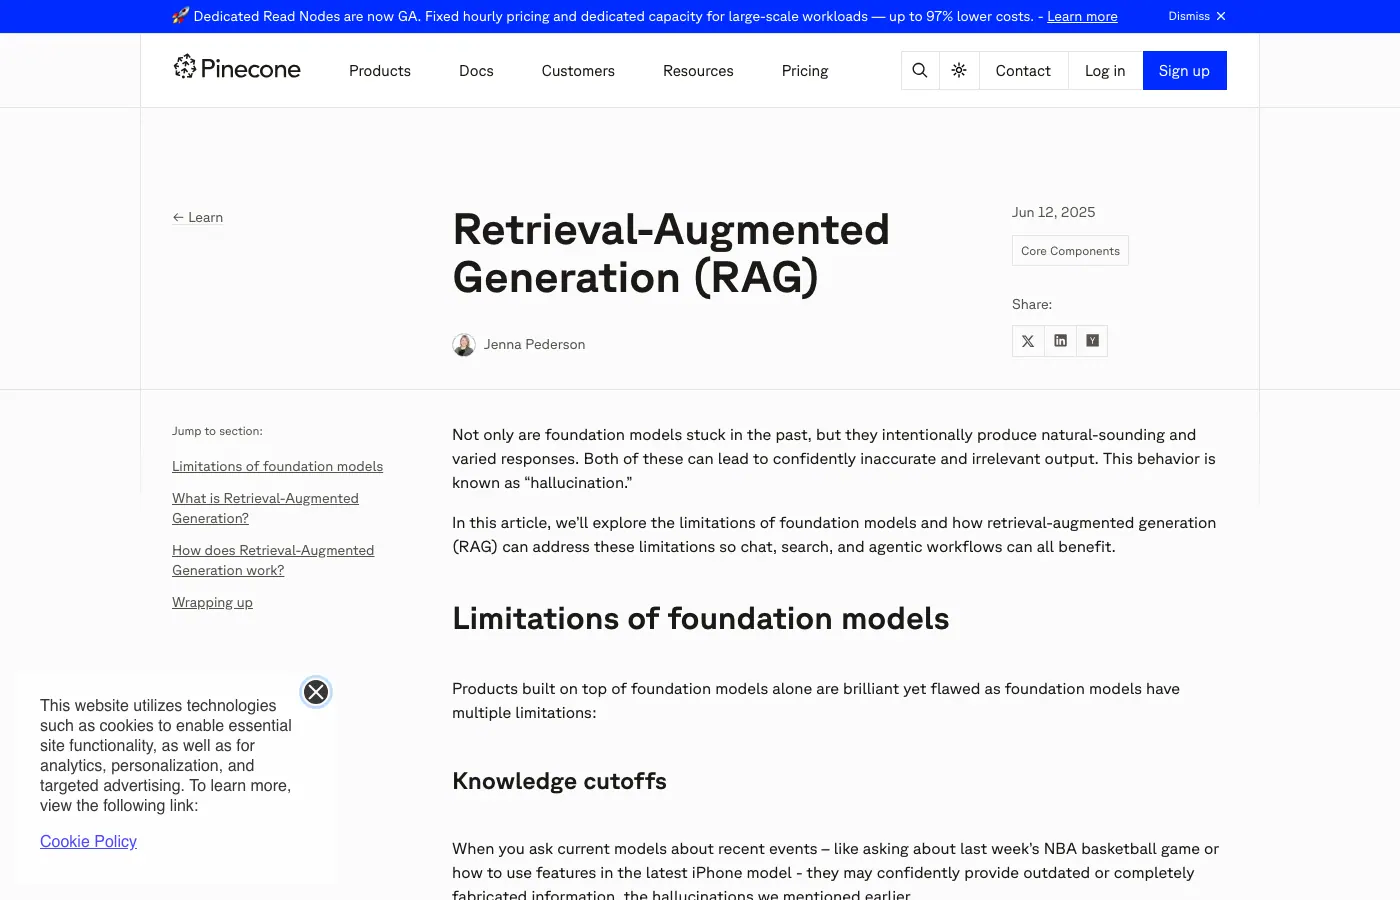Viewport: 1400px width, 900px height.
Task: Expand the Resources menu
Action: click(698, 71)
